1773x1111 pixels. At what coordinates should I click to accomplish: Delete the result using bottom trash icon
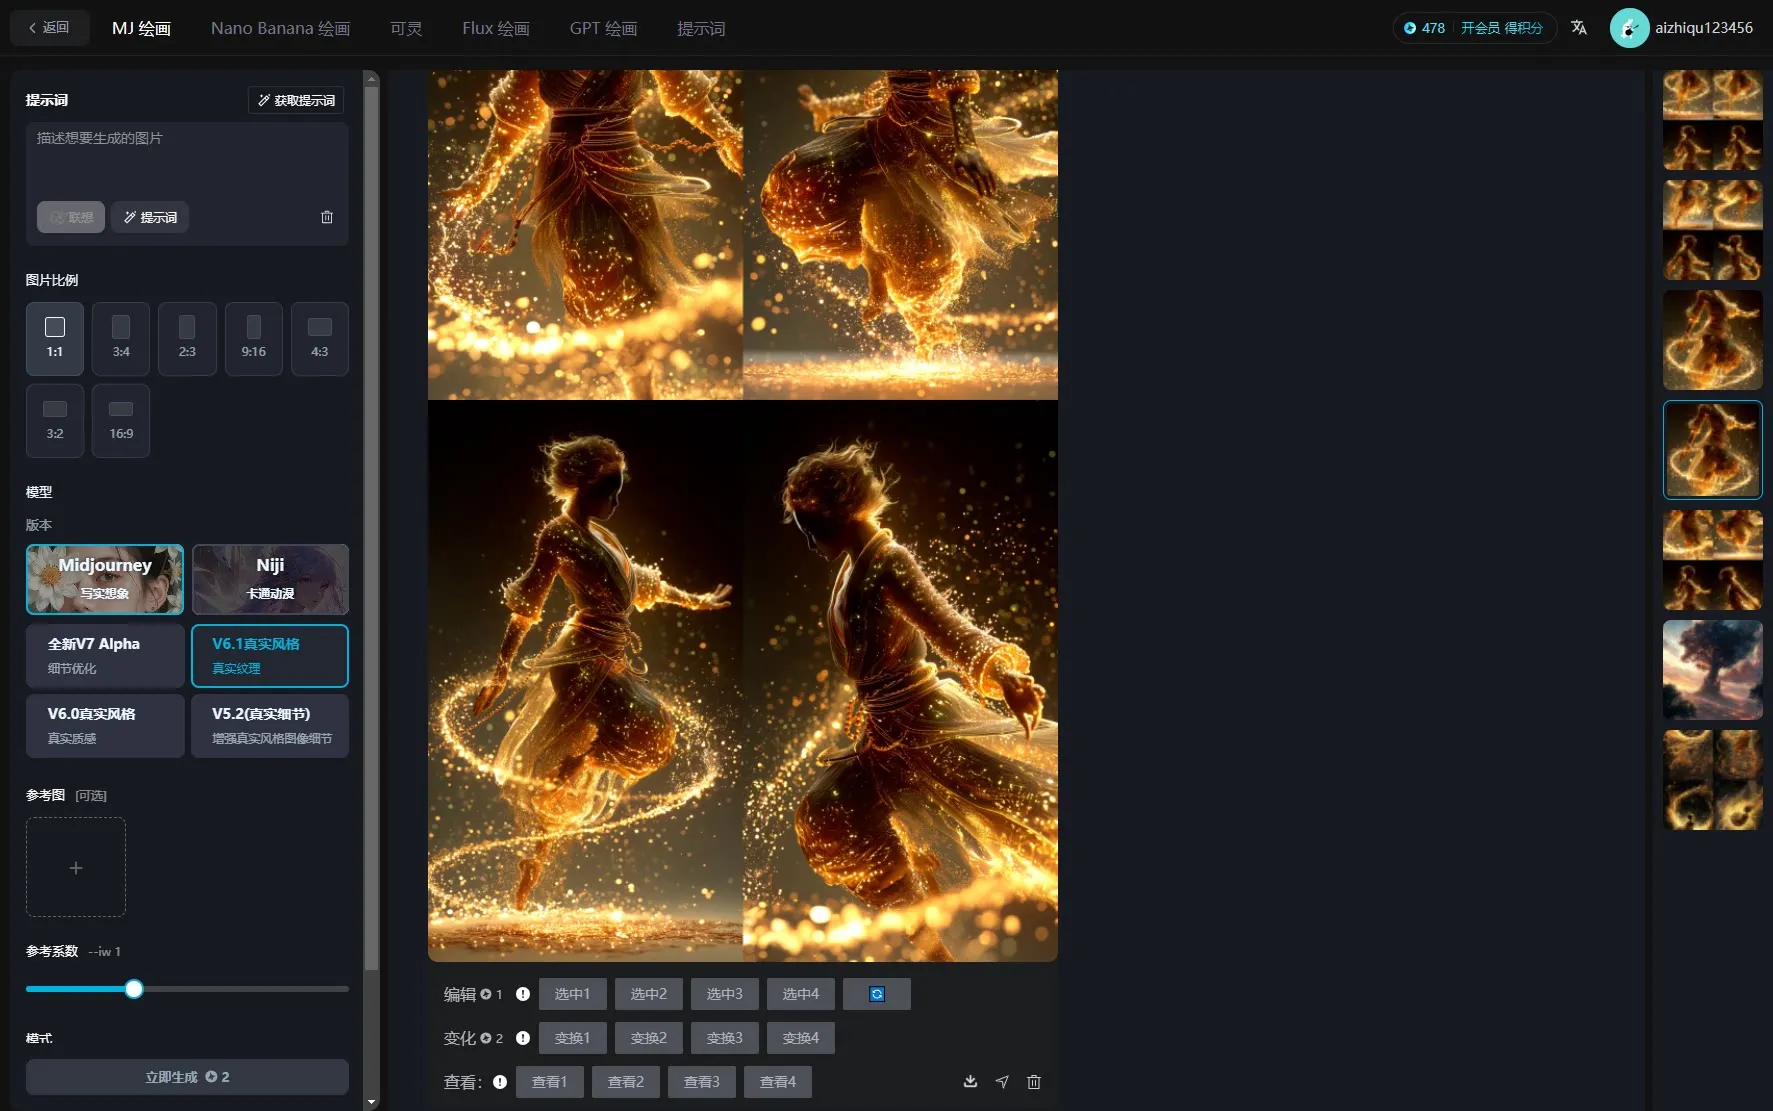click(1034, 1081)
